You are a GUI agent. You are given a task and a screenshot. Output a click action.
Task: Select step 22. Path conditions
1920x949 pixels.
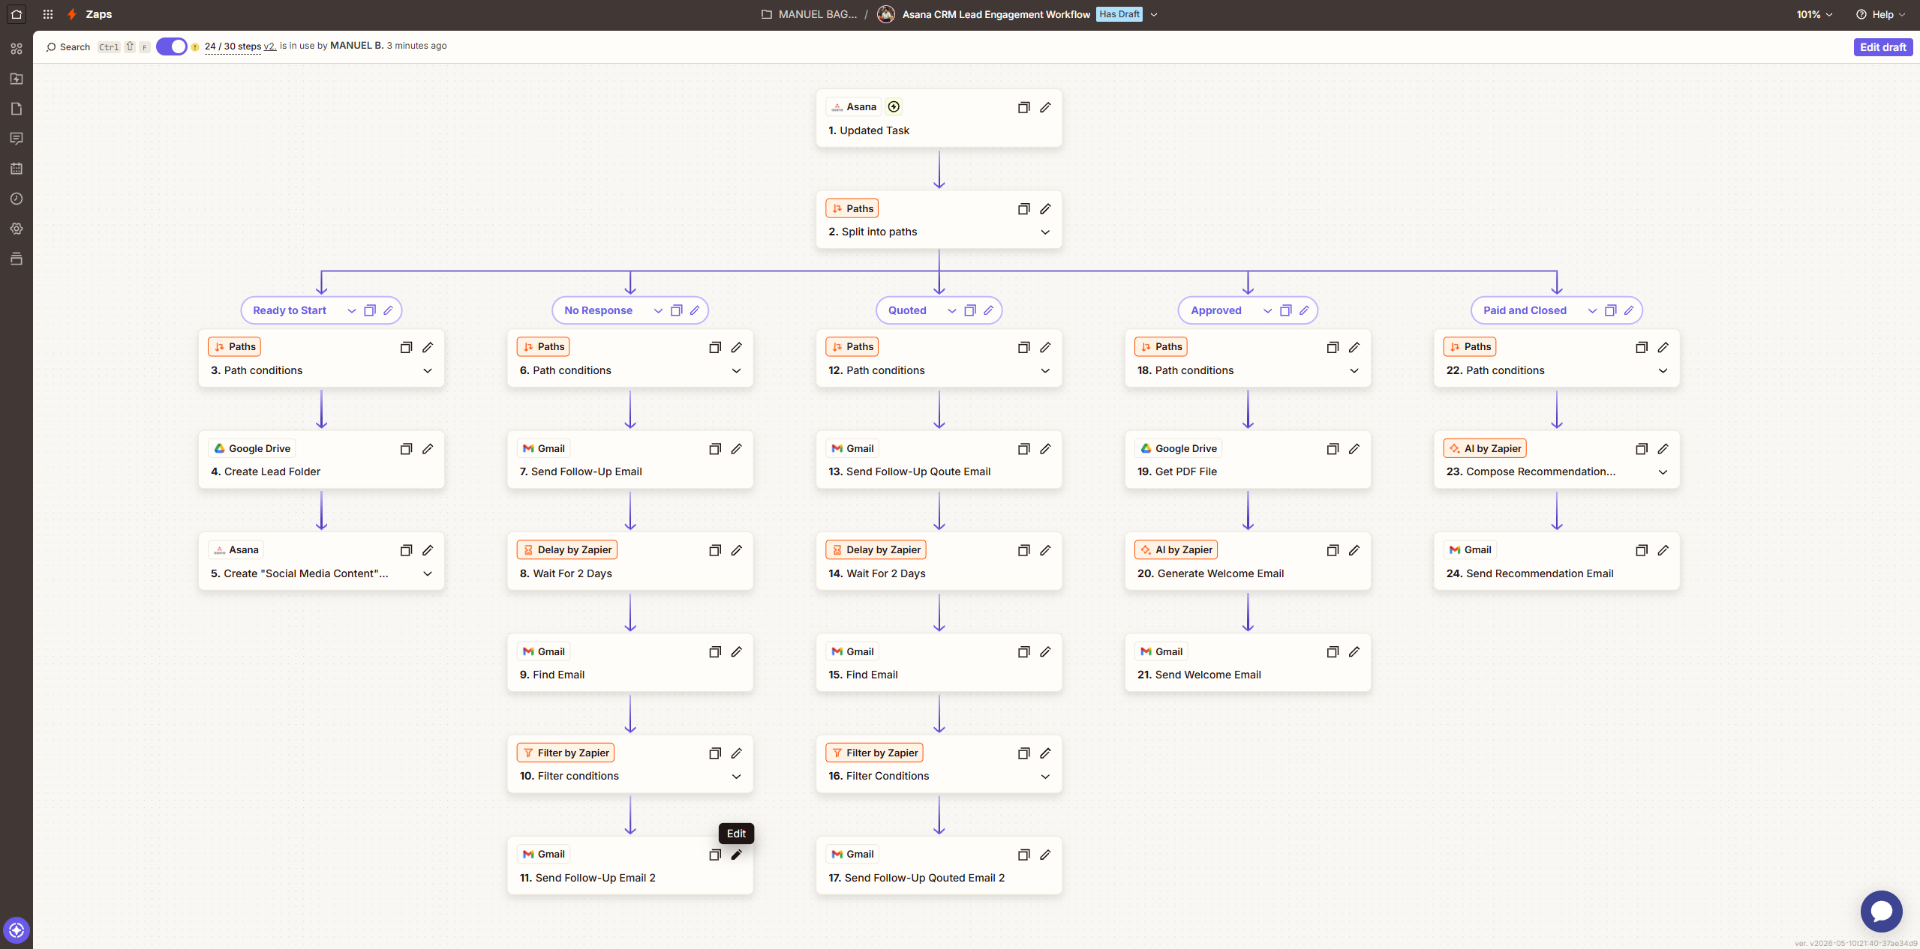coord(1557,359)
